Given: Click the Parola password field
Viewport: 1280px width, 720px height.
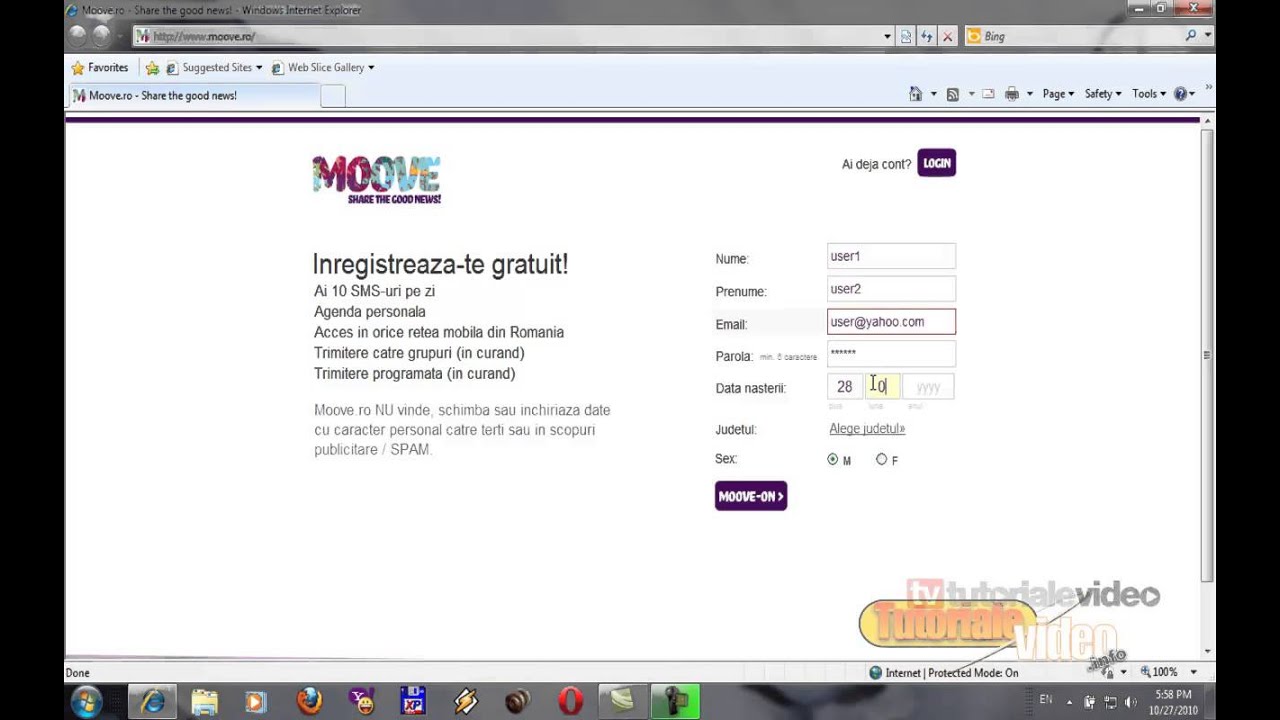Looking at the screenshot, I should (891, 353).
